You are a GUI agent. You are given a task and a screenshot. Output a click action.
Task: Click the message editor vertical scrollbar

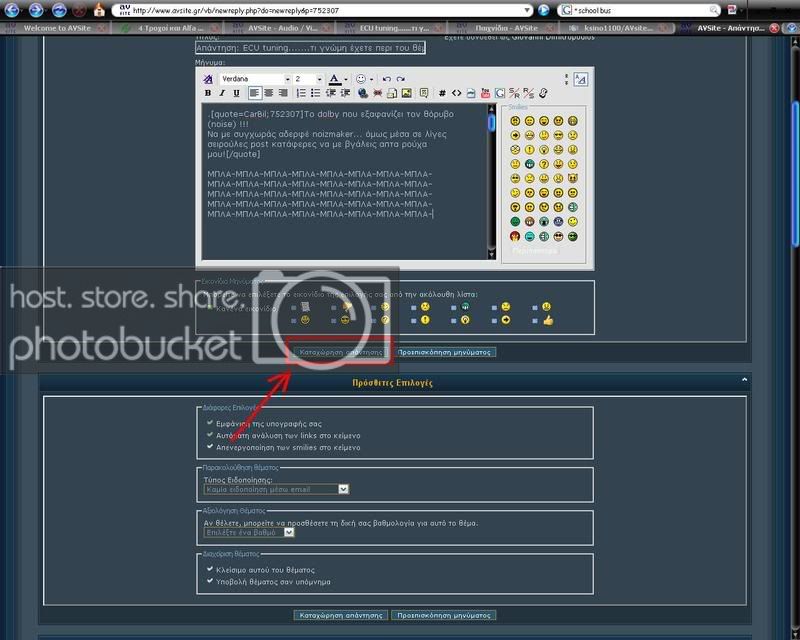coord(492,181)
